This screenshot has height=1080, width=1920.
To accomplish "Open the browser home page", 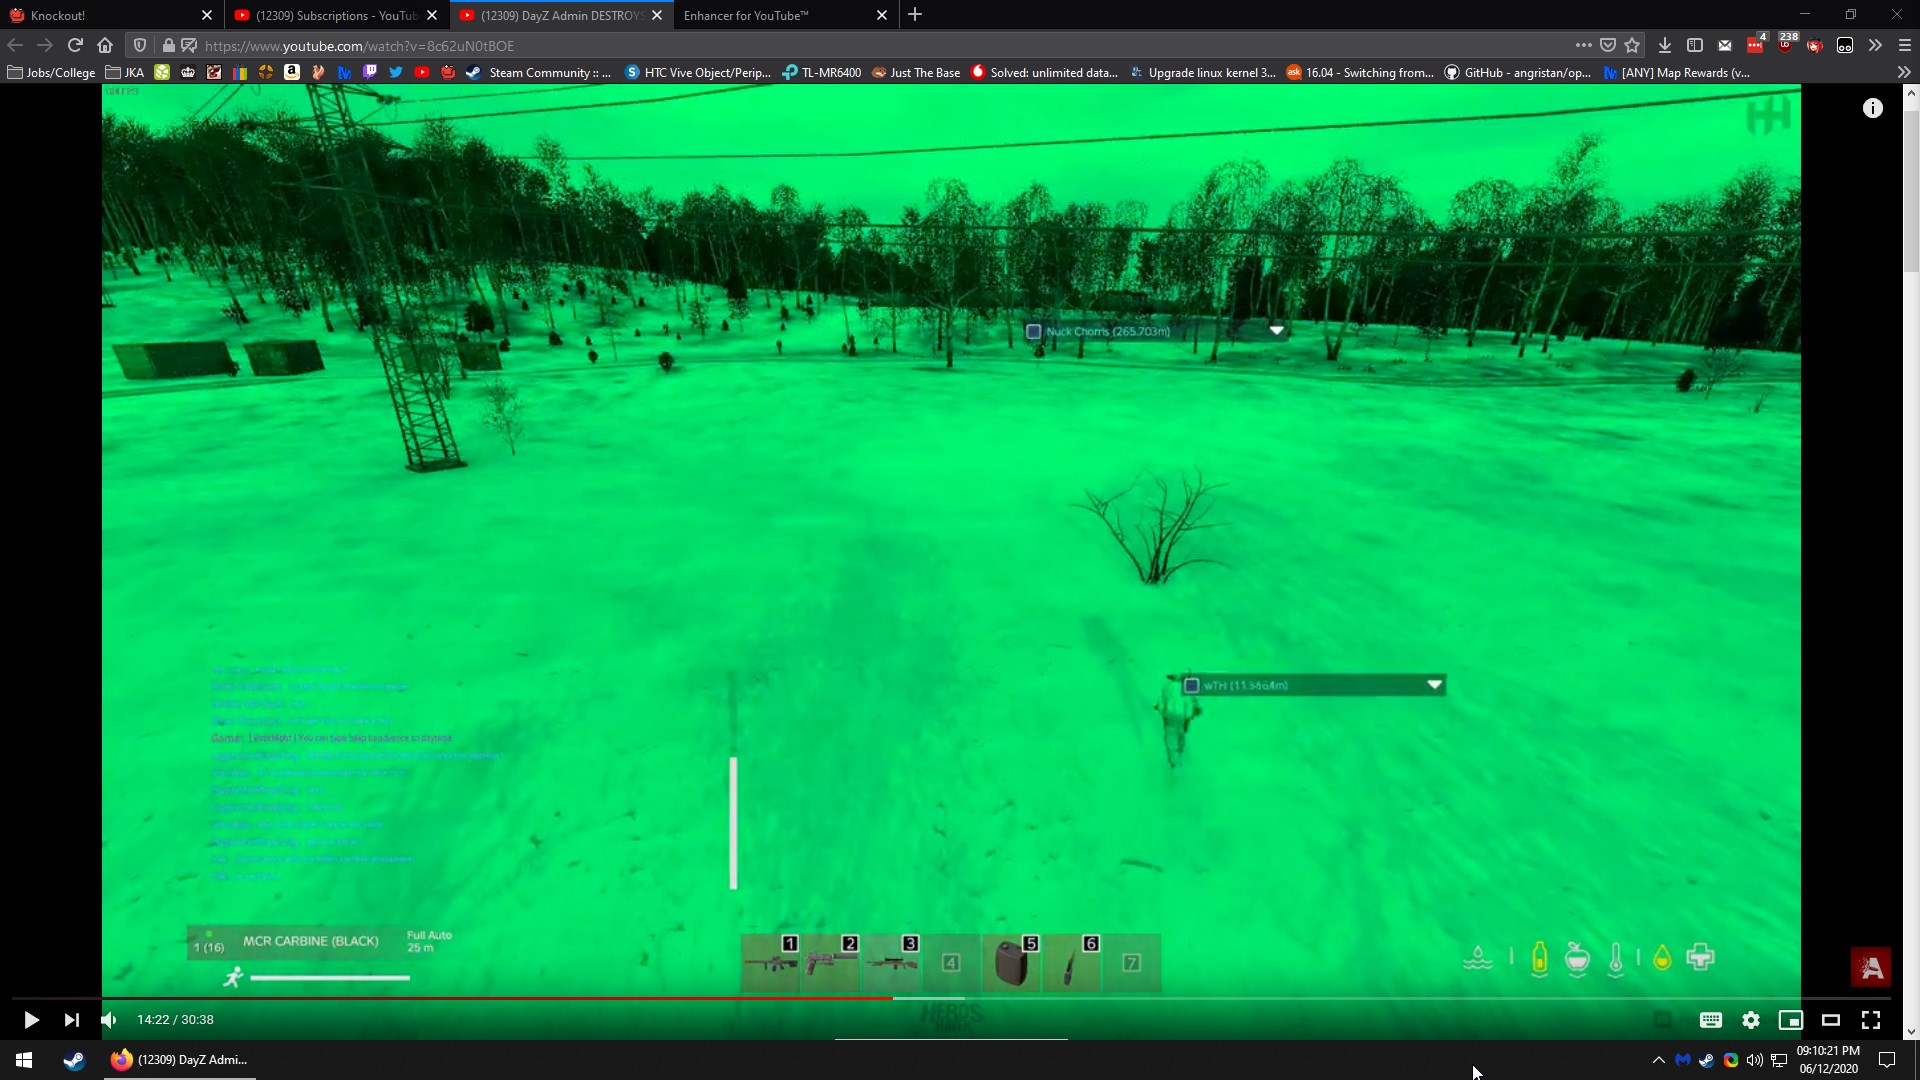I will click(105, 45).
